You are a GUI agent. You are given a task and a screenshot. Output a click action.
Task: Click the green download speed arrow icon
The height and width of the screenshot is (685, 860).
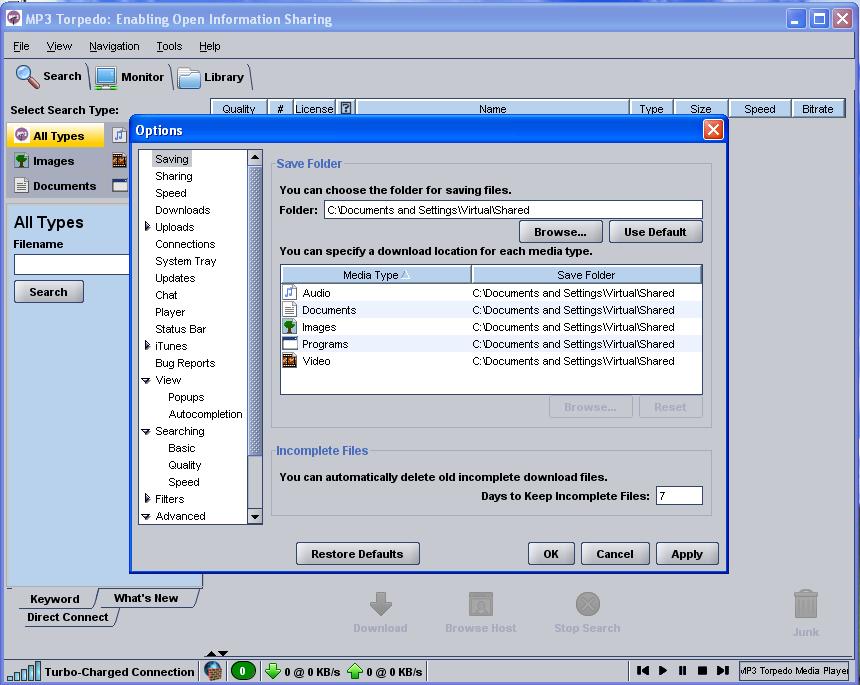point(273,671)
